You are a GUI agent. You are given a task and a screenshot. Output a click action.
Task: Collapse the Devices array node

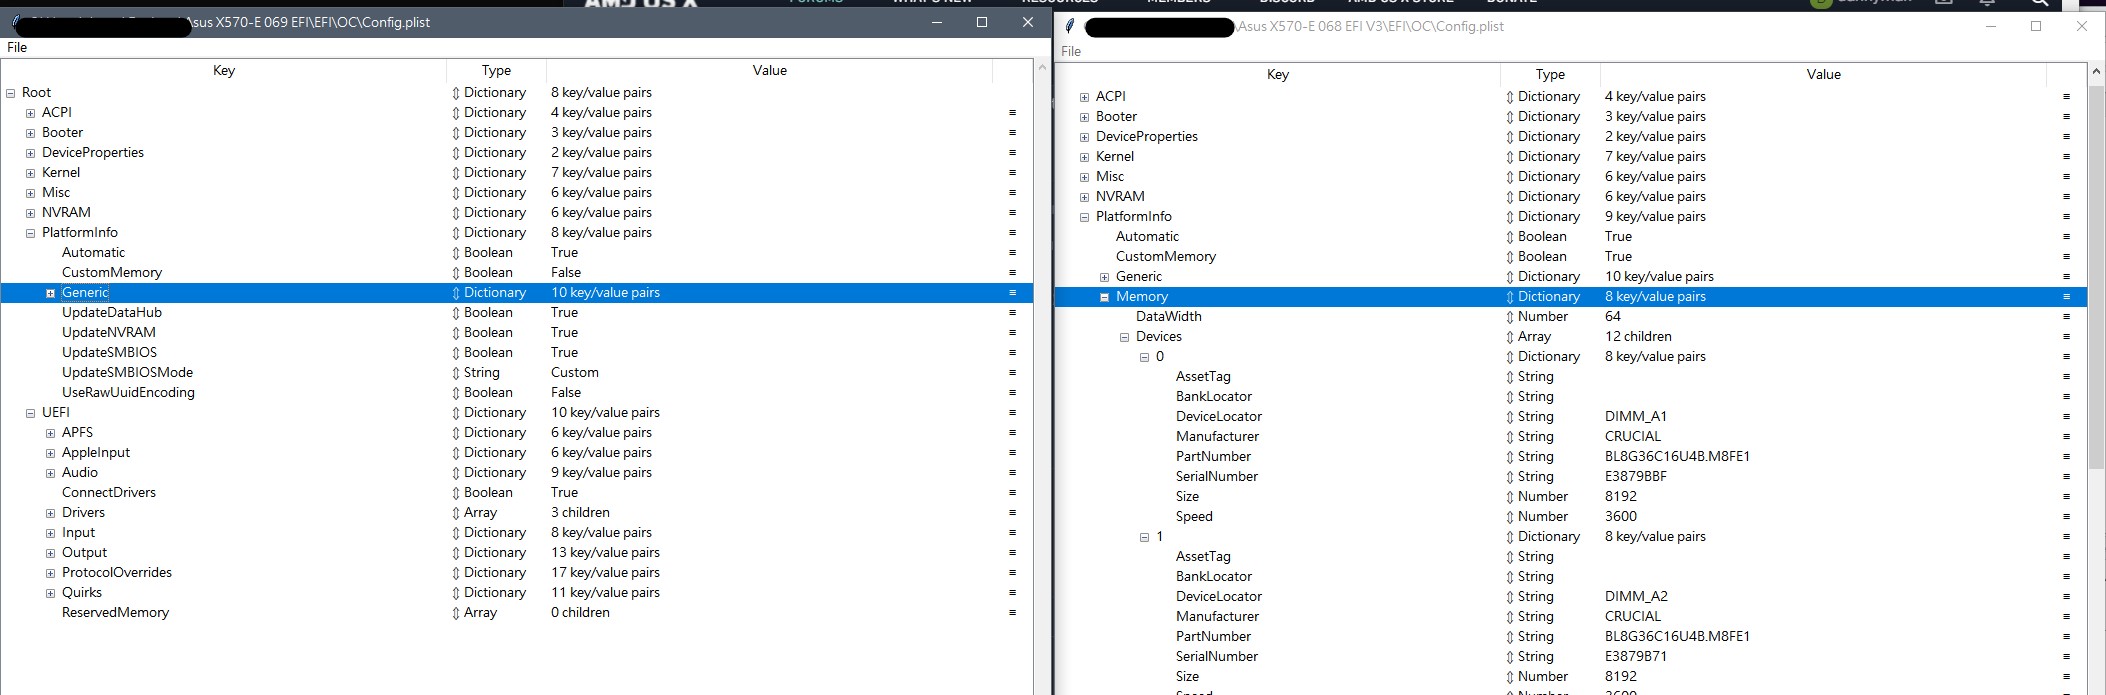(x=1124, y=337)
